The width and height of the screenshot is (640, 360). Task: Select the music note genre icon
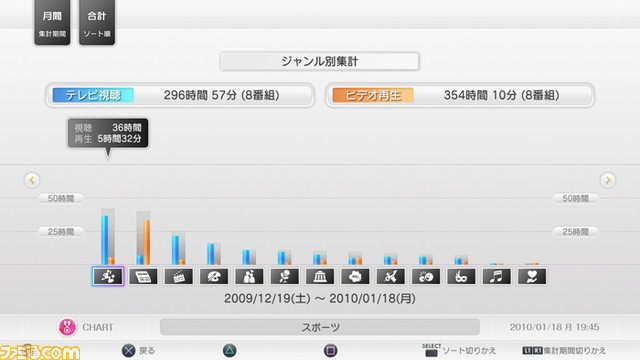[496, 276]
